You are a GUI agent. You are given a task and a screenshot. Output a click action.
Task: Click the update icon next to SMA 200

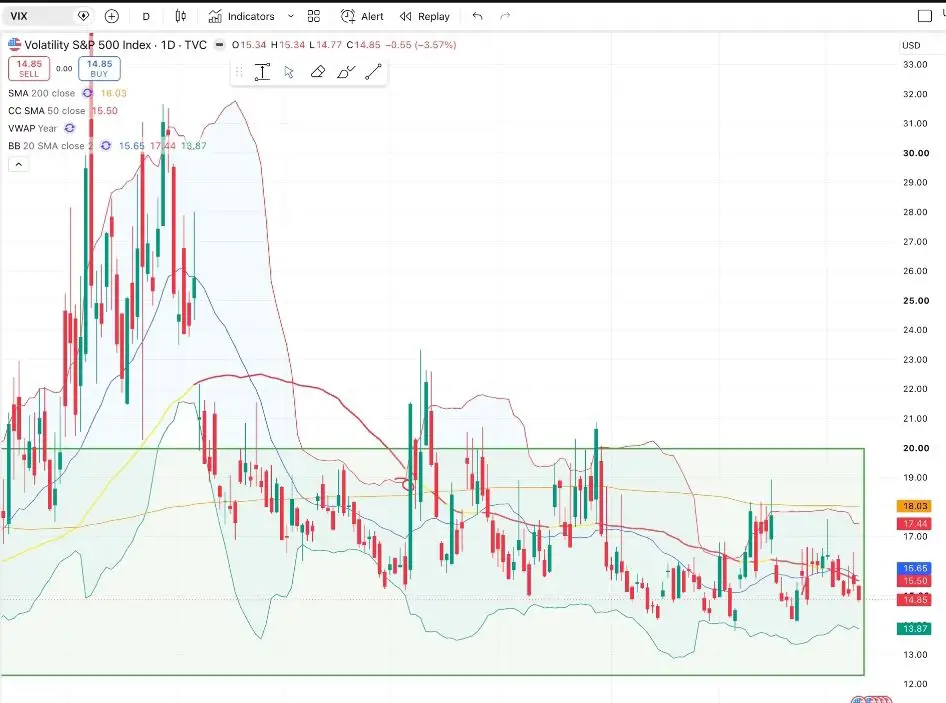87,93
